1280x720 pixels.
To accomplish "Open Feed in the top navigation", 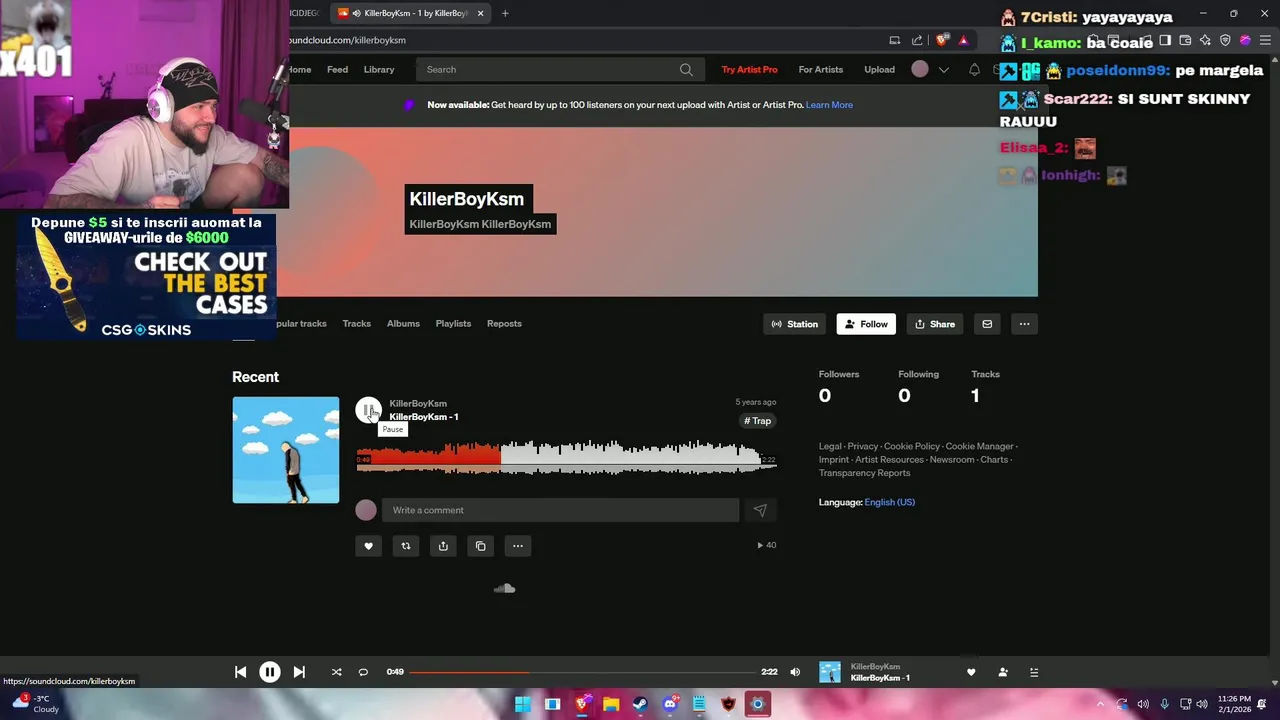I will point(337,69).
